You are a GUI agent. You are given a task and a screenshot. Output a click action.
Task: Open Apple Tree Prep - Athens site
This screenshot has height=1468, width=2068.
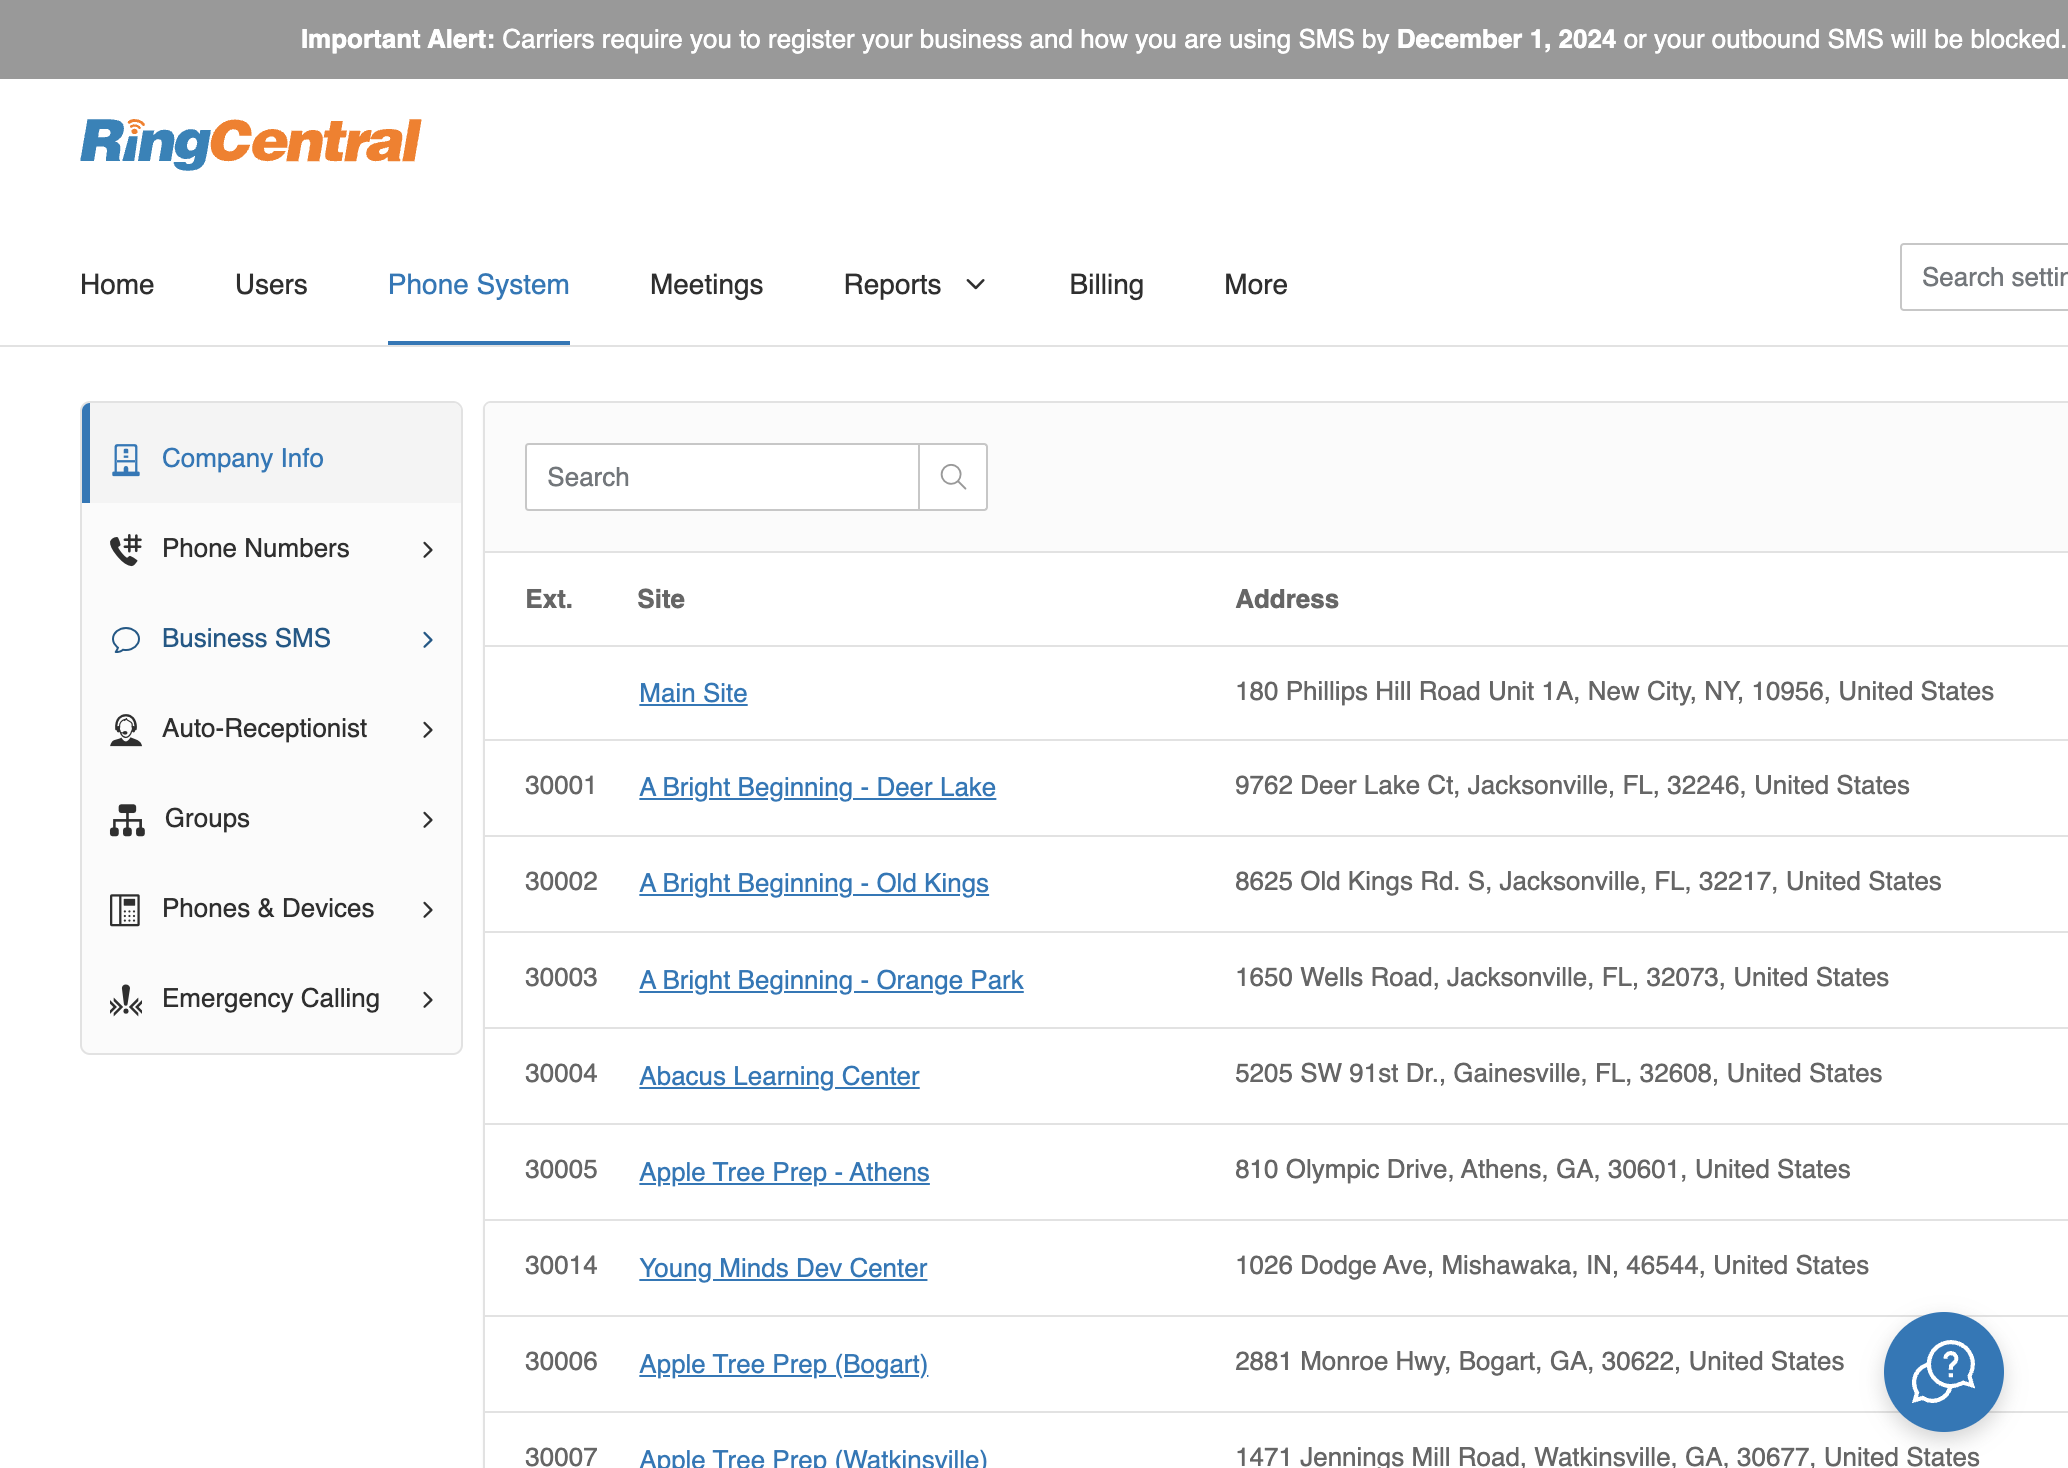(784, 1172)
